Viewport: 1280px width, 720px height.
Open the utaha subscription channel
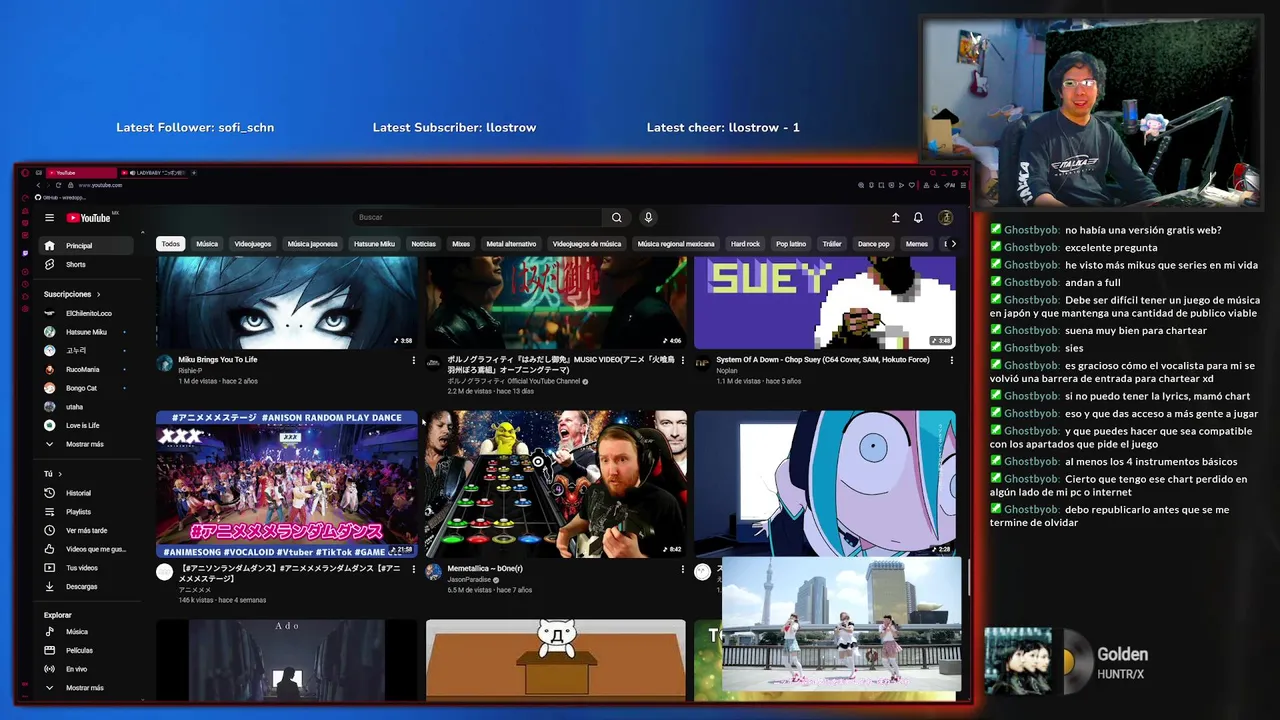point(86,407)
